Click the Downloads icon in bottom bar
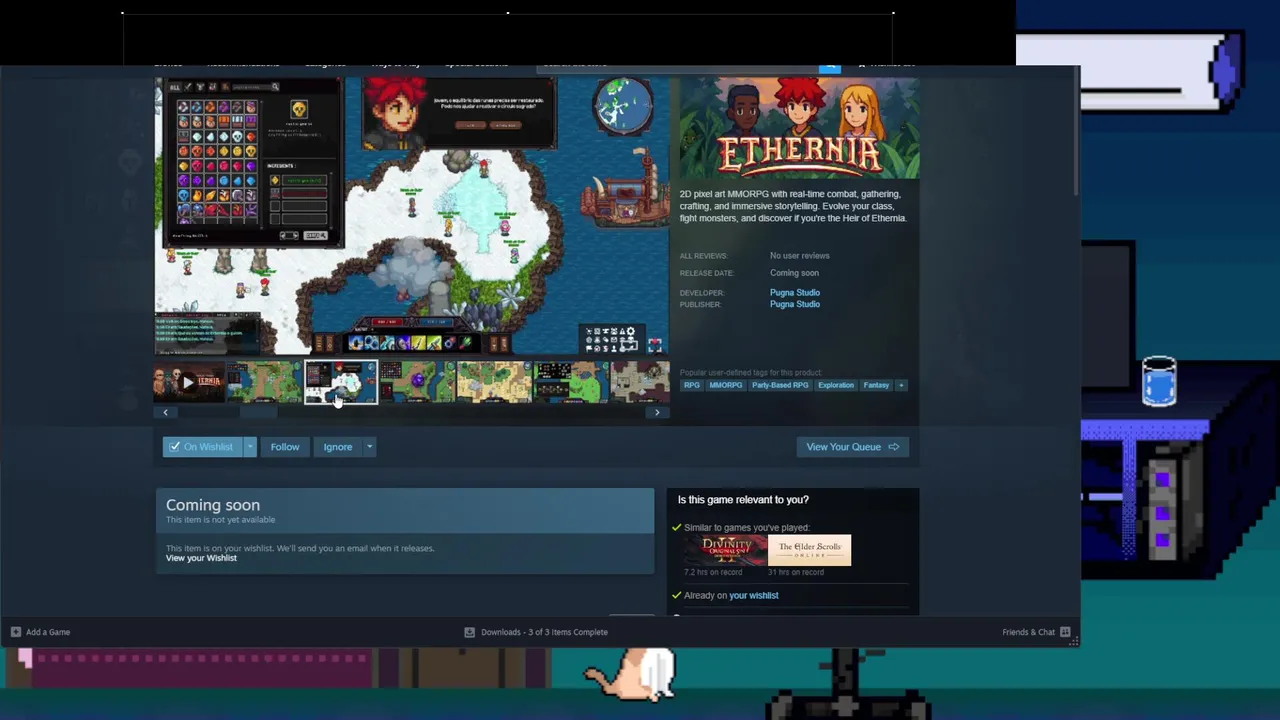1280x720 pixels. 469,632
